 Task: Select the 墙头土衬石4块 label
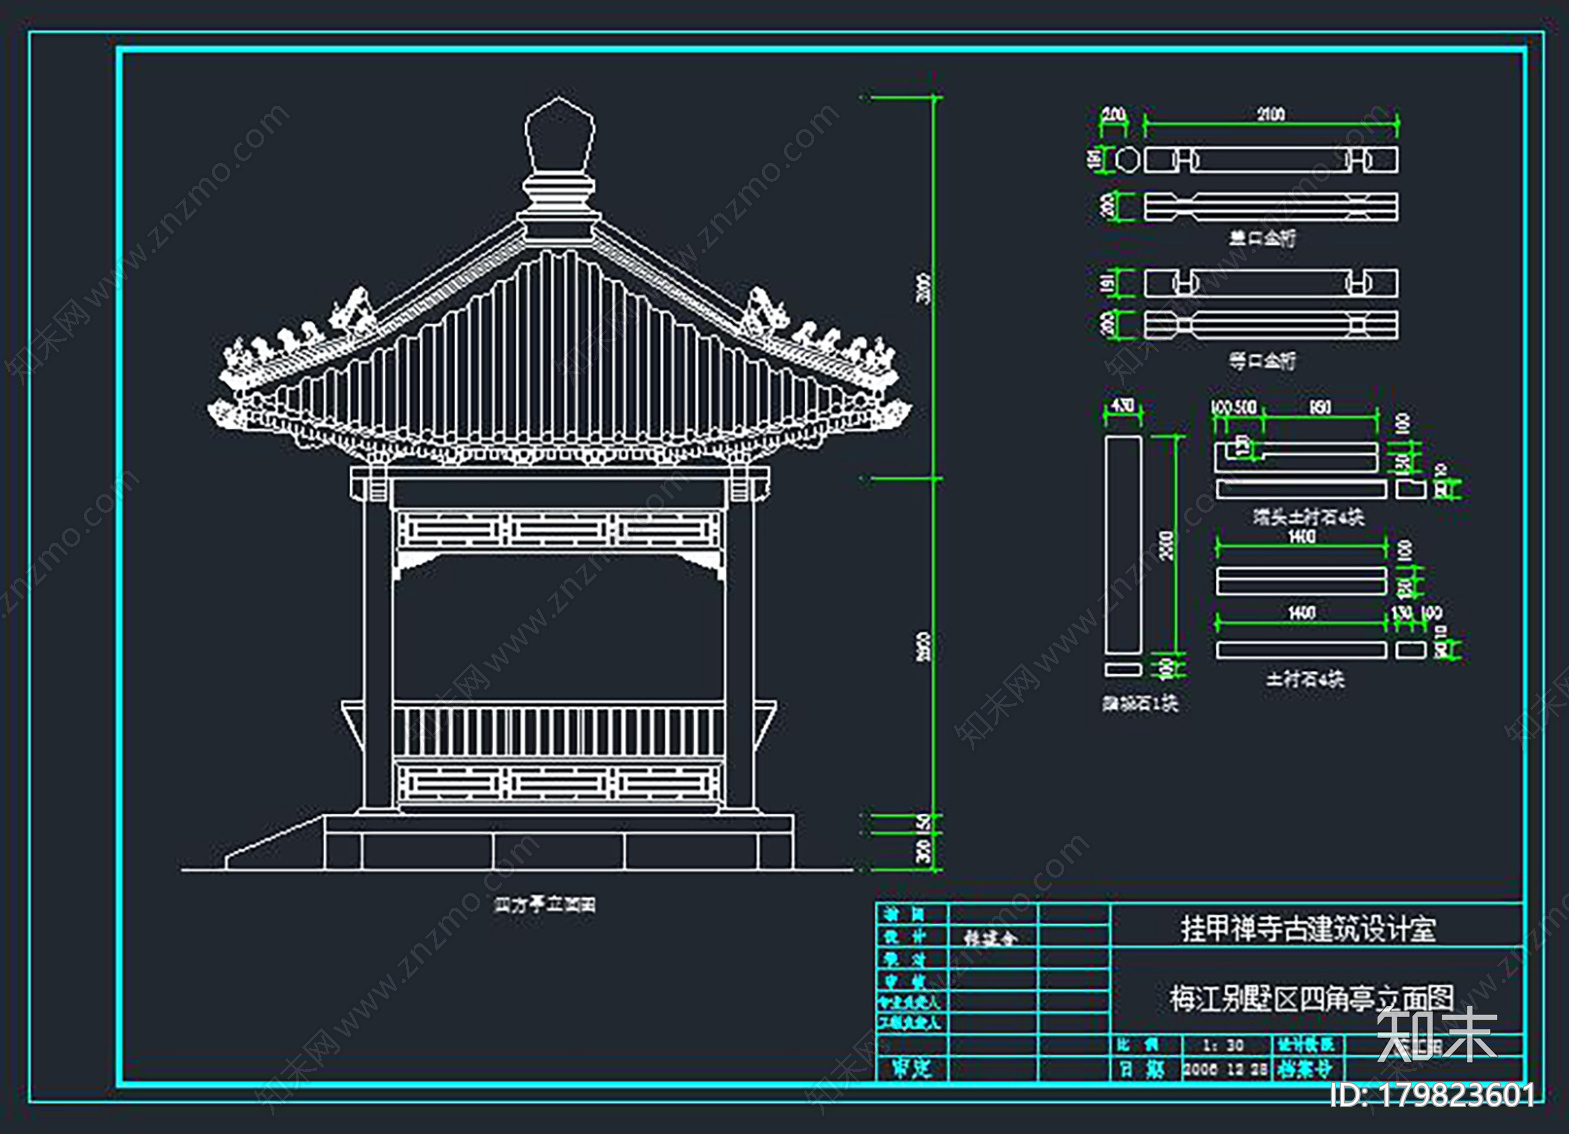[x=1308, y=517]
